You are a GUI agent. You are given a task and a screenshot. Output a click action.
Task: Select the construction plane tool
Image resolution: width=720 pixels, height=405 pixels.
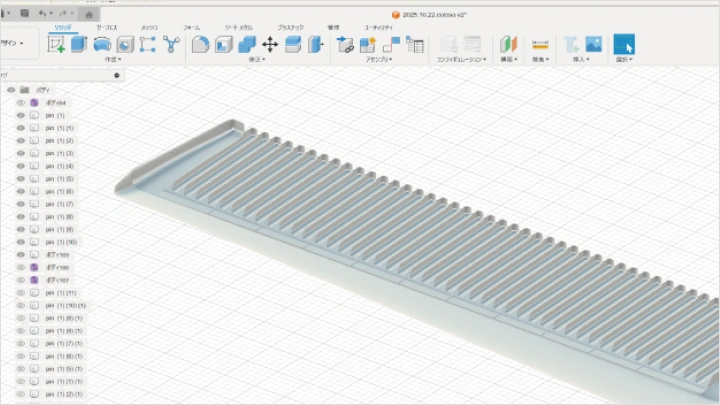[x=508, y=45]
